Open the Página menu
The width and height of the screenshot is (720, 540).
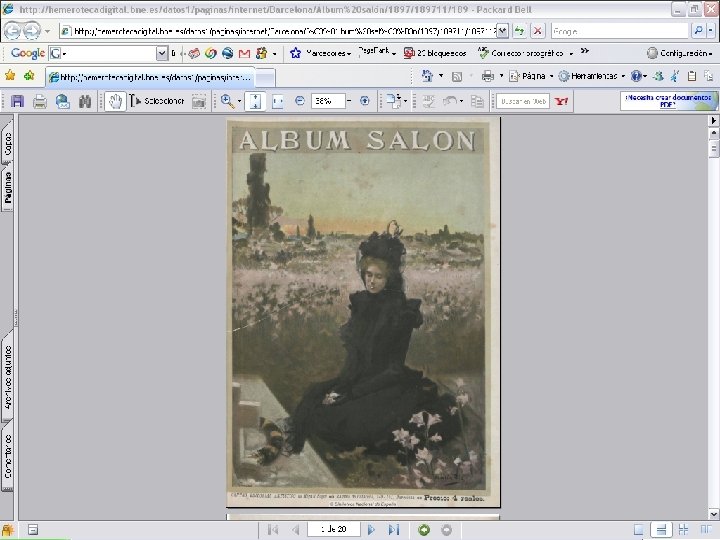[531, 76]
